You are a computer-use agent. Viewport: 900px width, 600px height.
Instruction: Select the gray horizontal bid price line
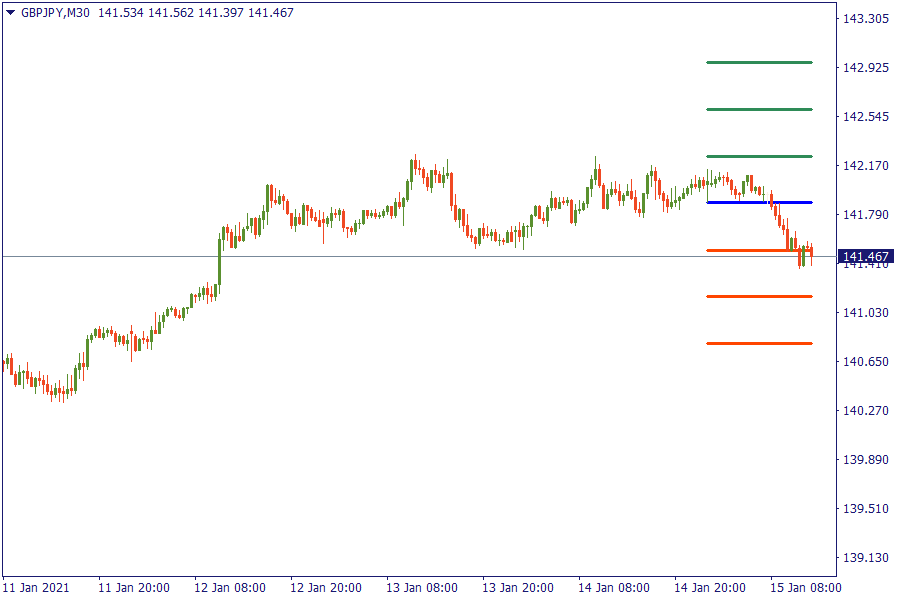point(400,257)
